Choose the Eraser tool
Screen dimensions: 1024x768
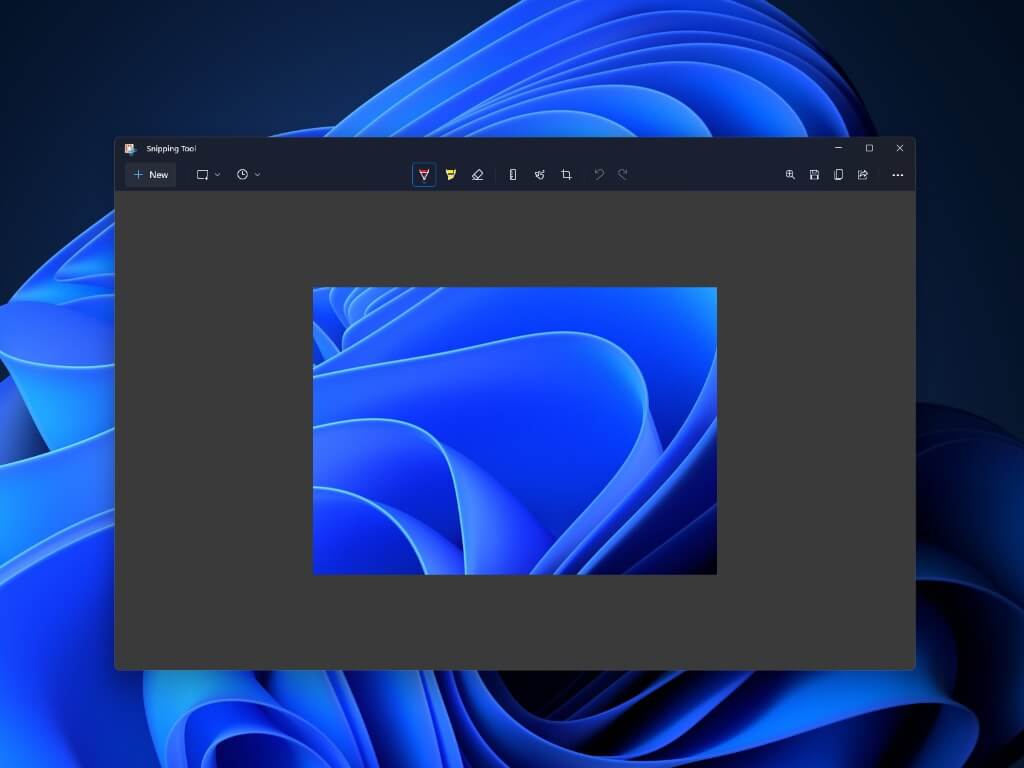[x=477, y=175]
